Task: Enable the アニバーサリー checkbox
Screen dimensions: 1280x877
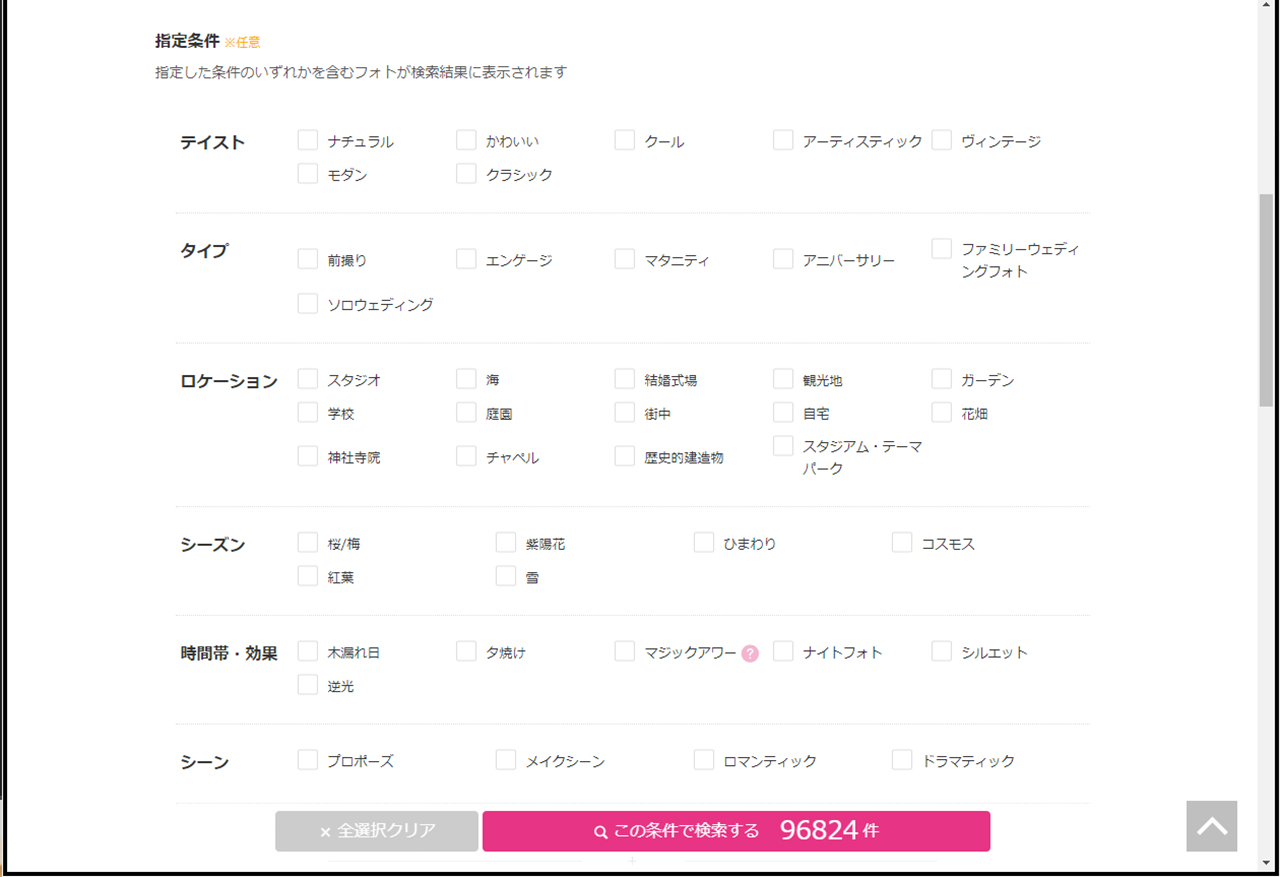Action: pyautogui.click(x=783, y=259)
